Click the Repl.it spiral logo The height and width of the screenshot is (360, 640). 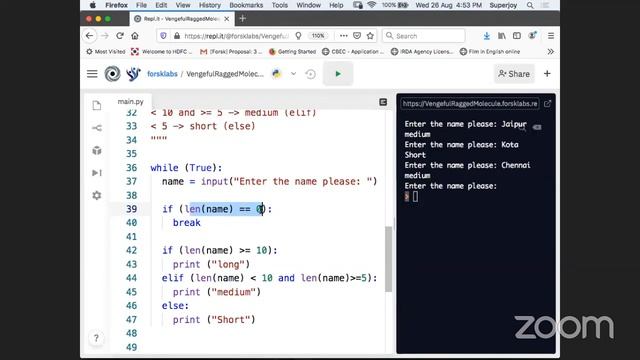tap(112, 74)
